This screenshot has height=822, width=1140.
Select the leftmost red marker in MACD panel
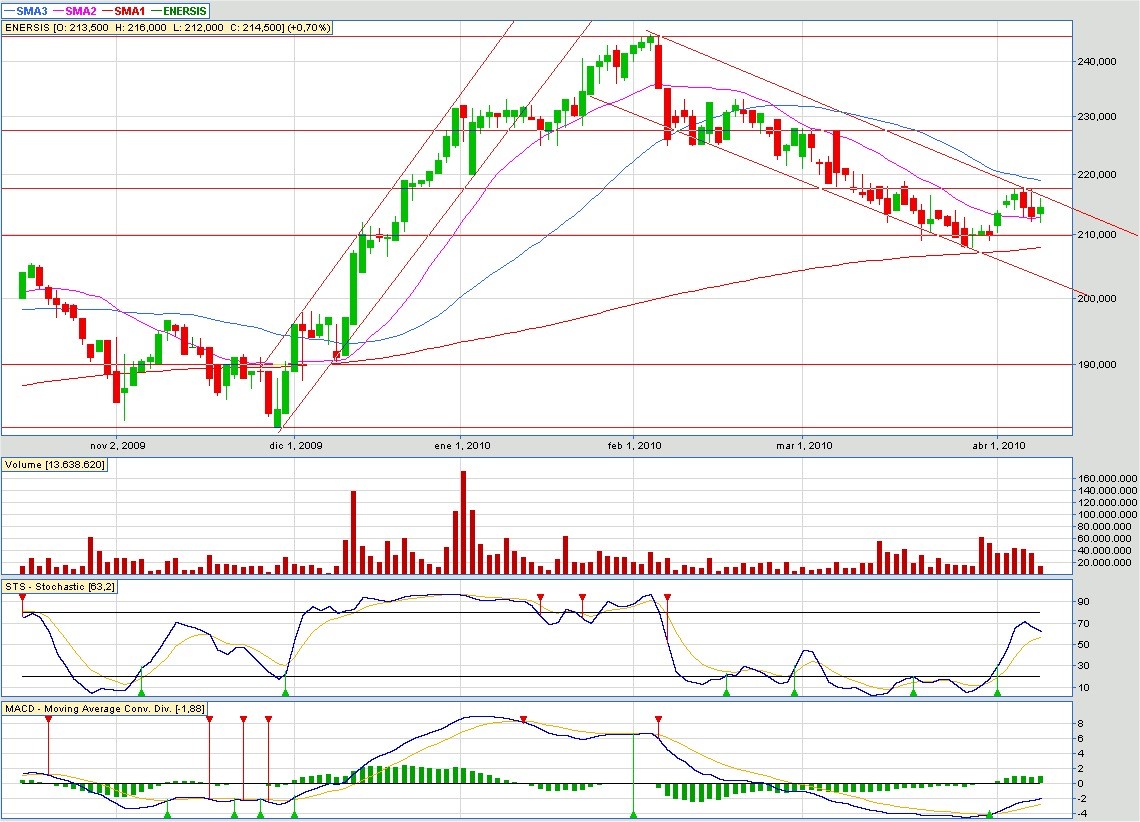48,719
